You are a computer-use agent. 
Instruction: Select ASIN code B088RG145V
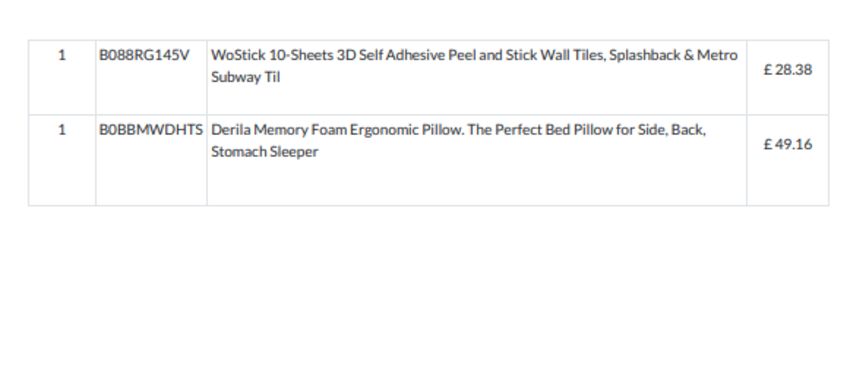coord(144,55)
